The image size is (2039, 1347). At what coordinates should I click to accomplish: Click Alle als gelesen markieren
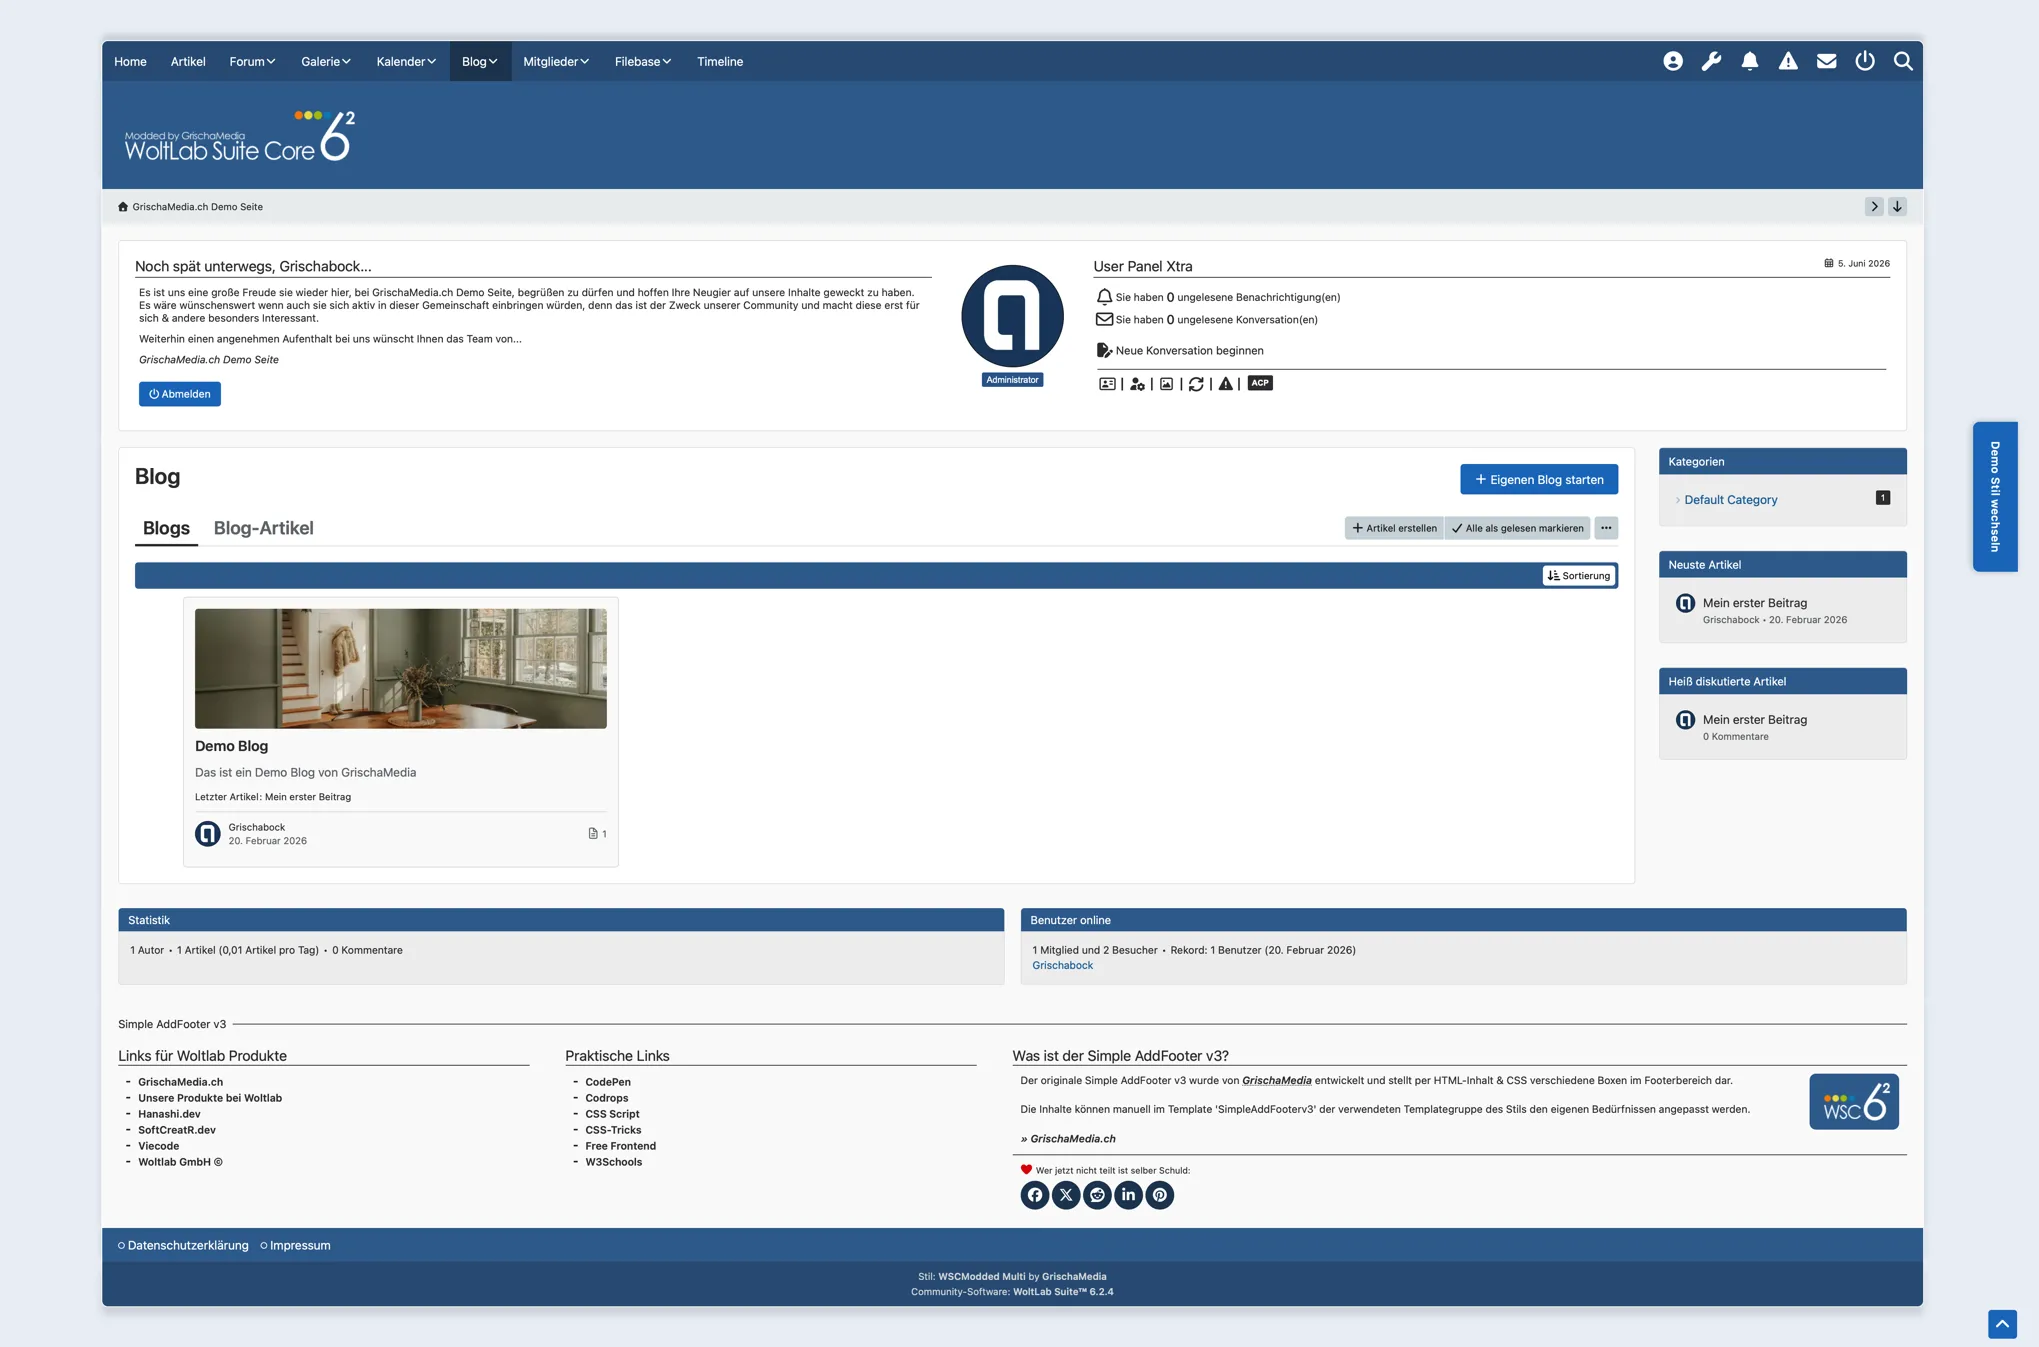coord(1517,528)
